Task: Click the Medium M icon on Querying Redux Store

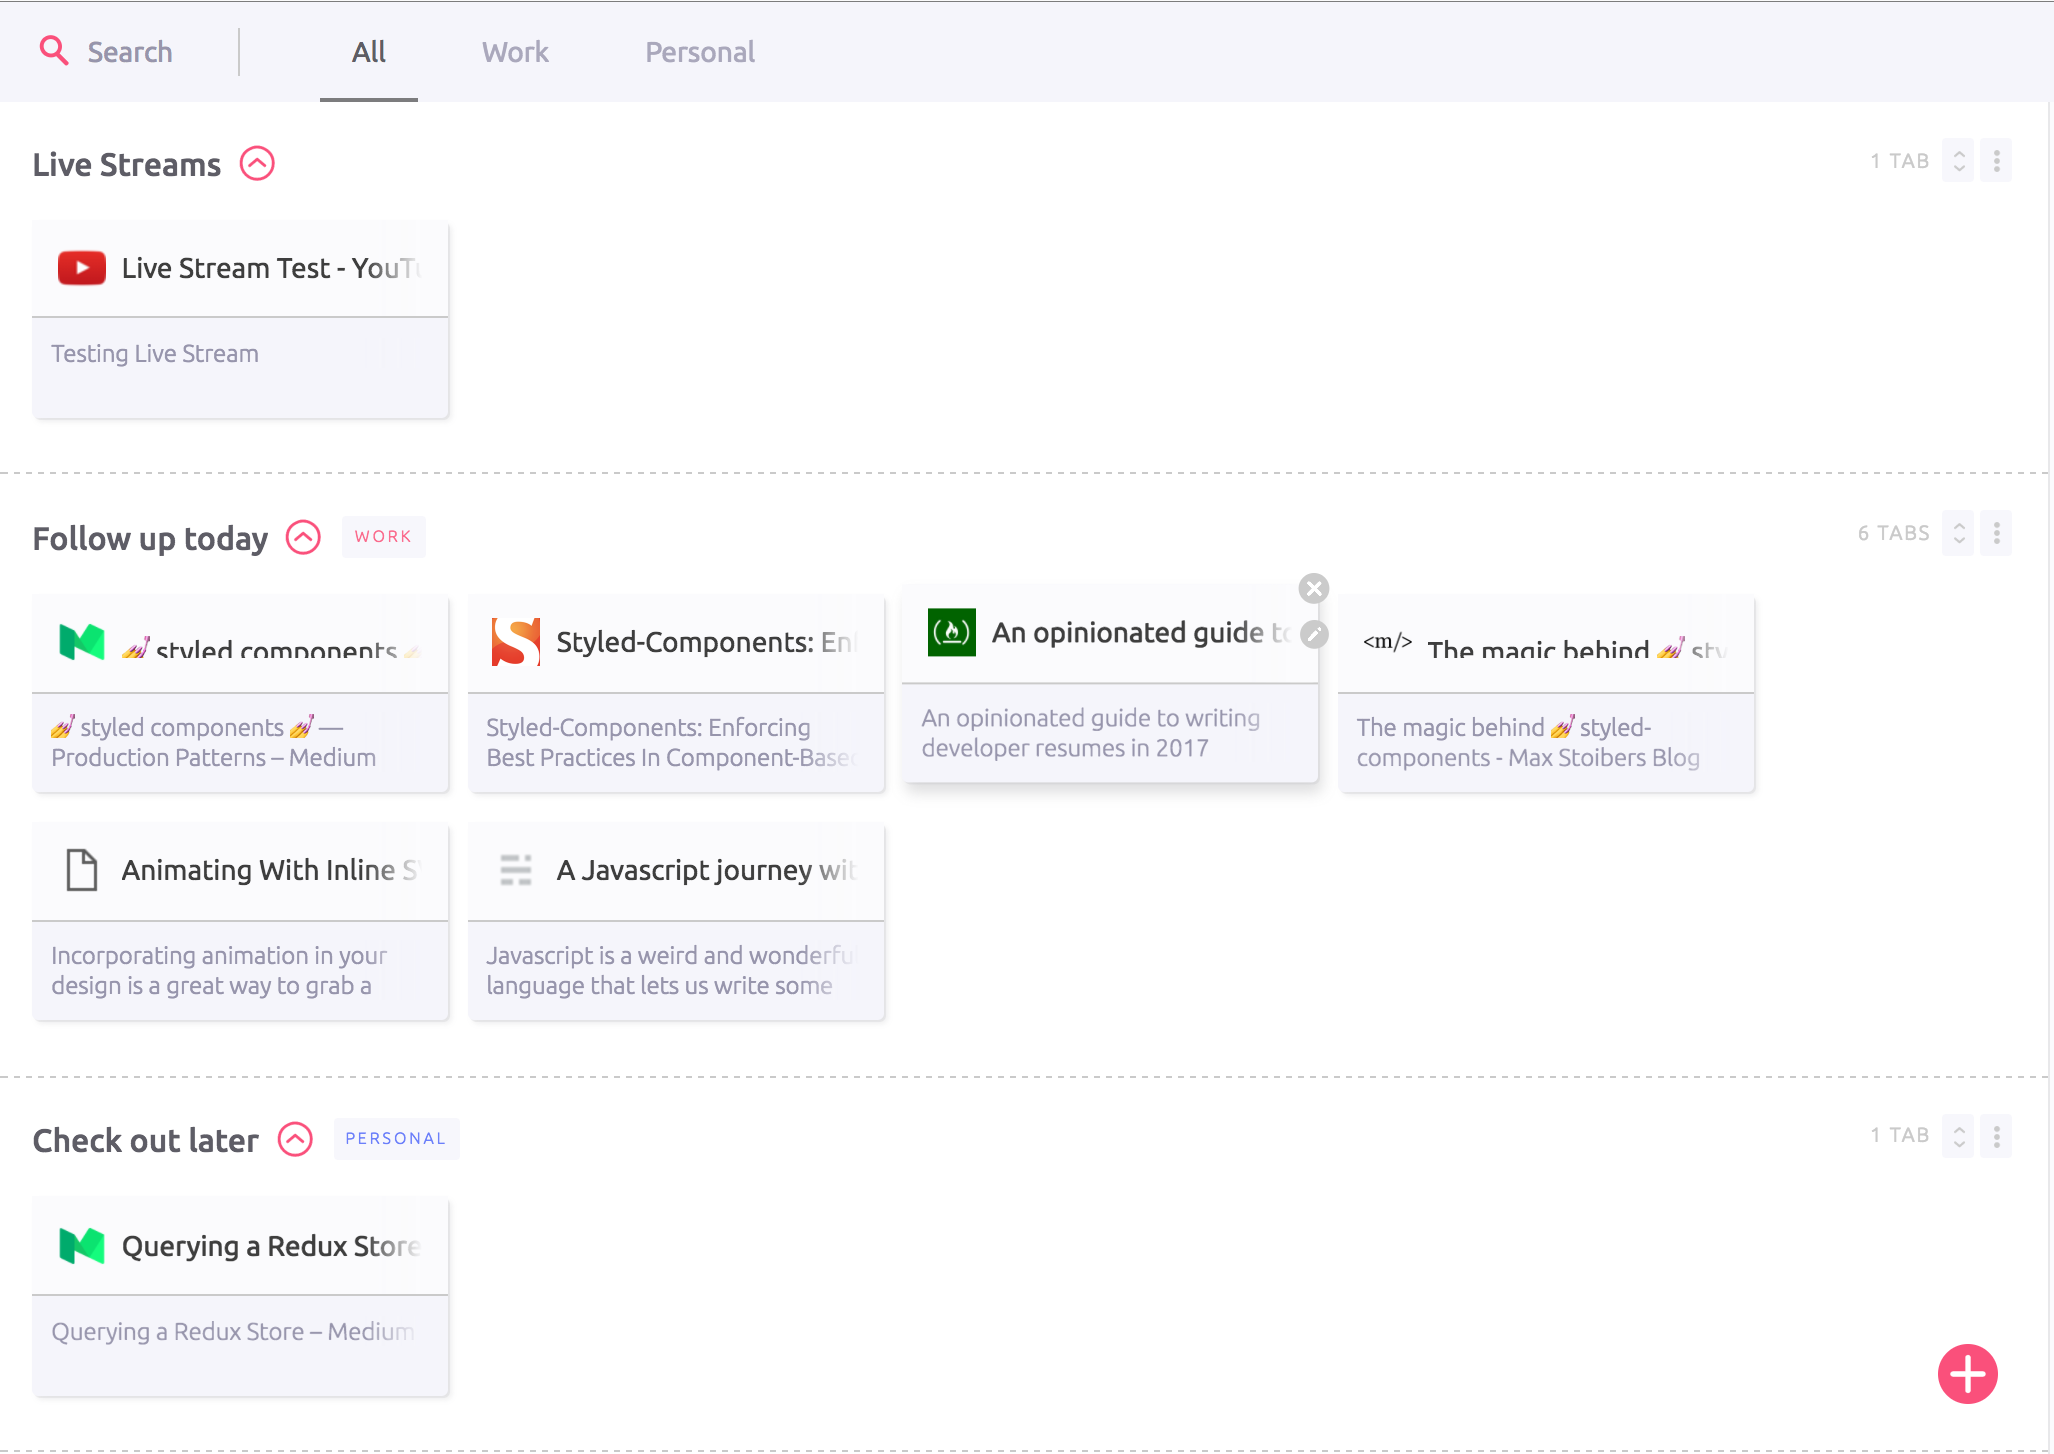Action: coord(82,1245)
